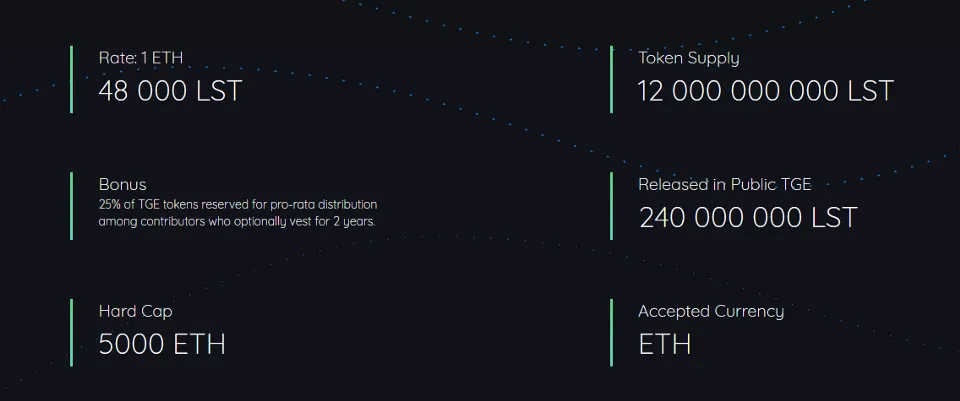
Task: Select the ETH accepted currency value
Action: [x=665, y=345]
